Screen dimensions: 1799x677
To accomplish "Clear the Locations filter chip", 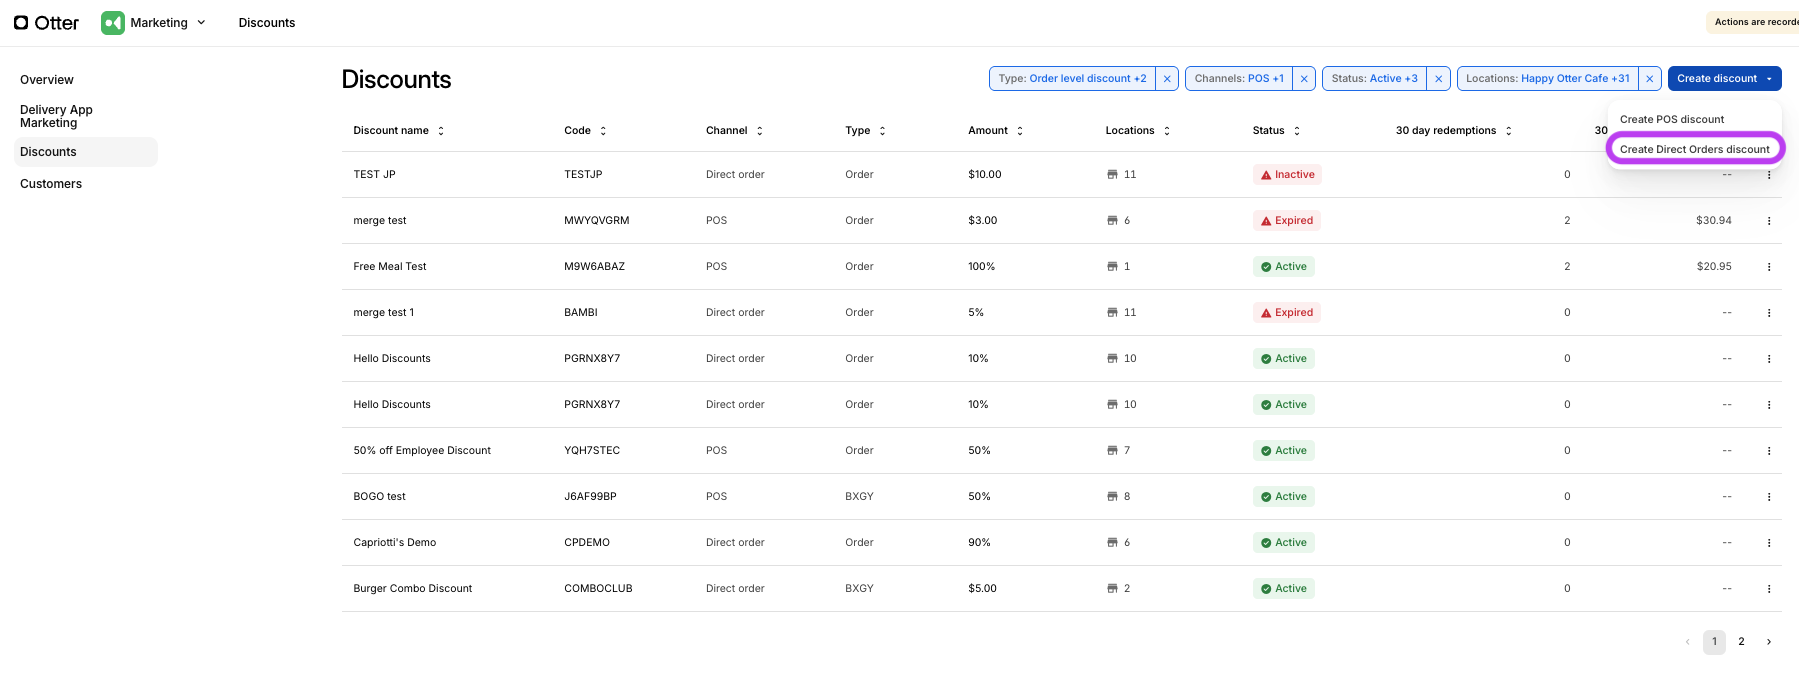I will coord(1650,79).
